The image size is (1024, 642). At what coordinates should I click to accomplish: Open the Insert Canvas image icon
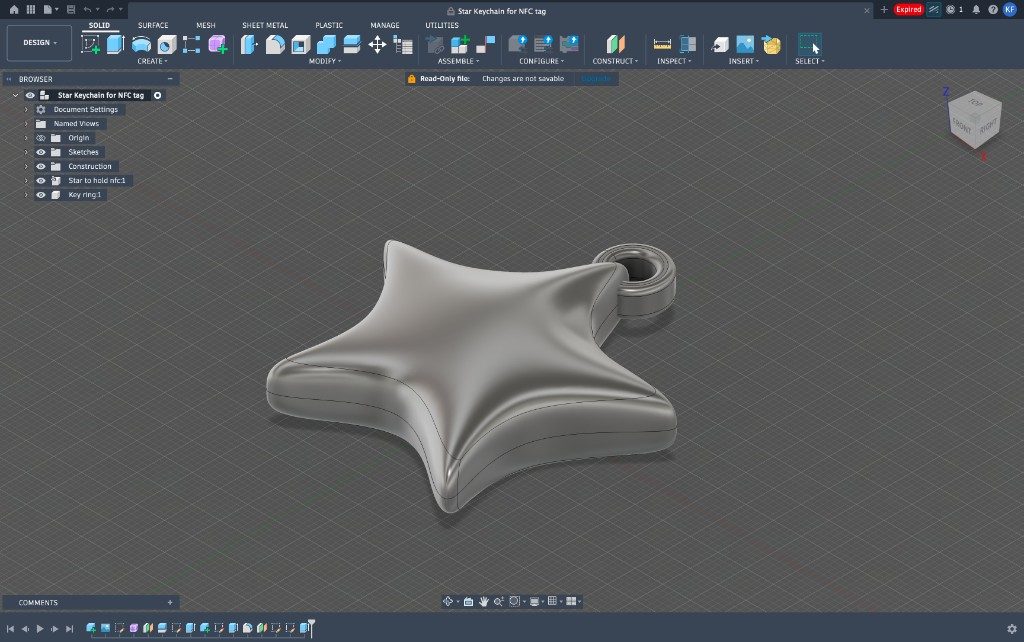745,44
